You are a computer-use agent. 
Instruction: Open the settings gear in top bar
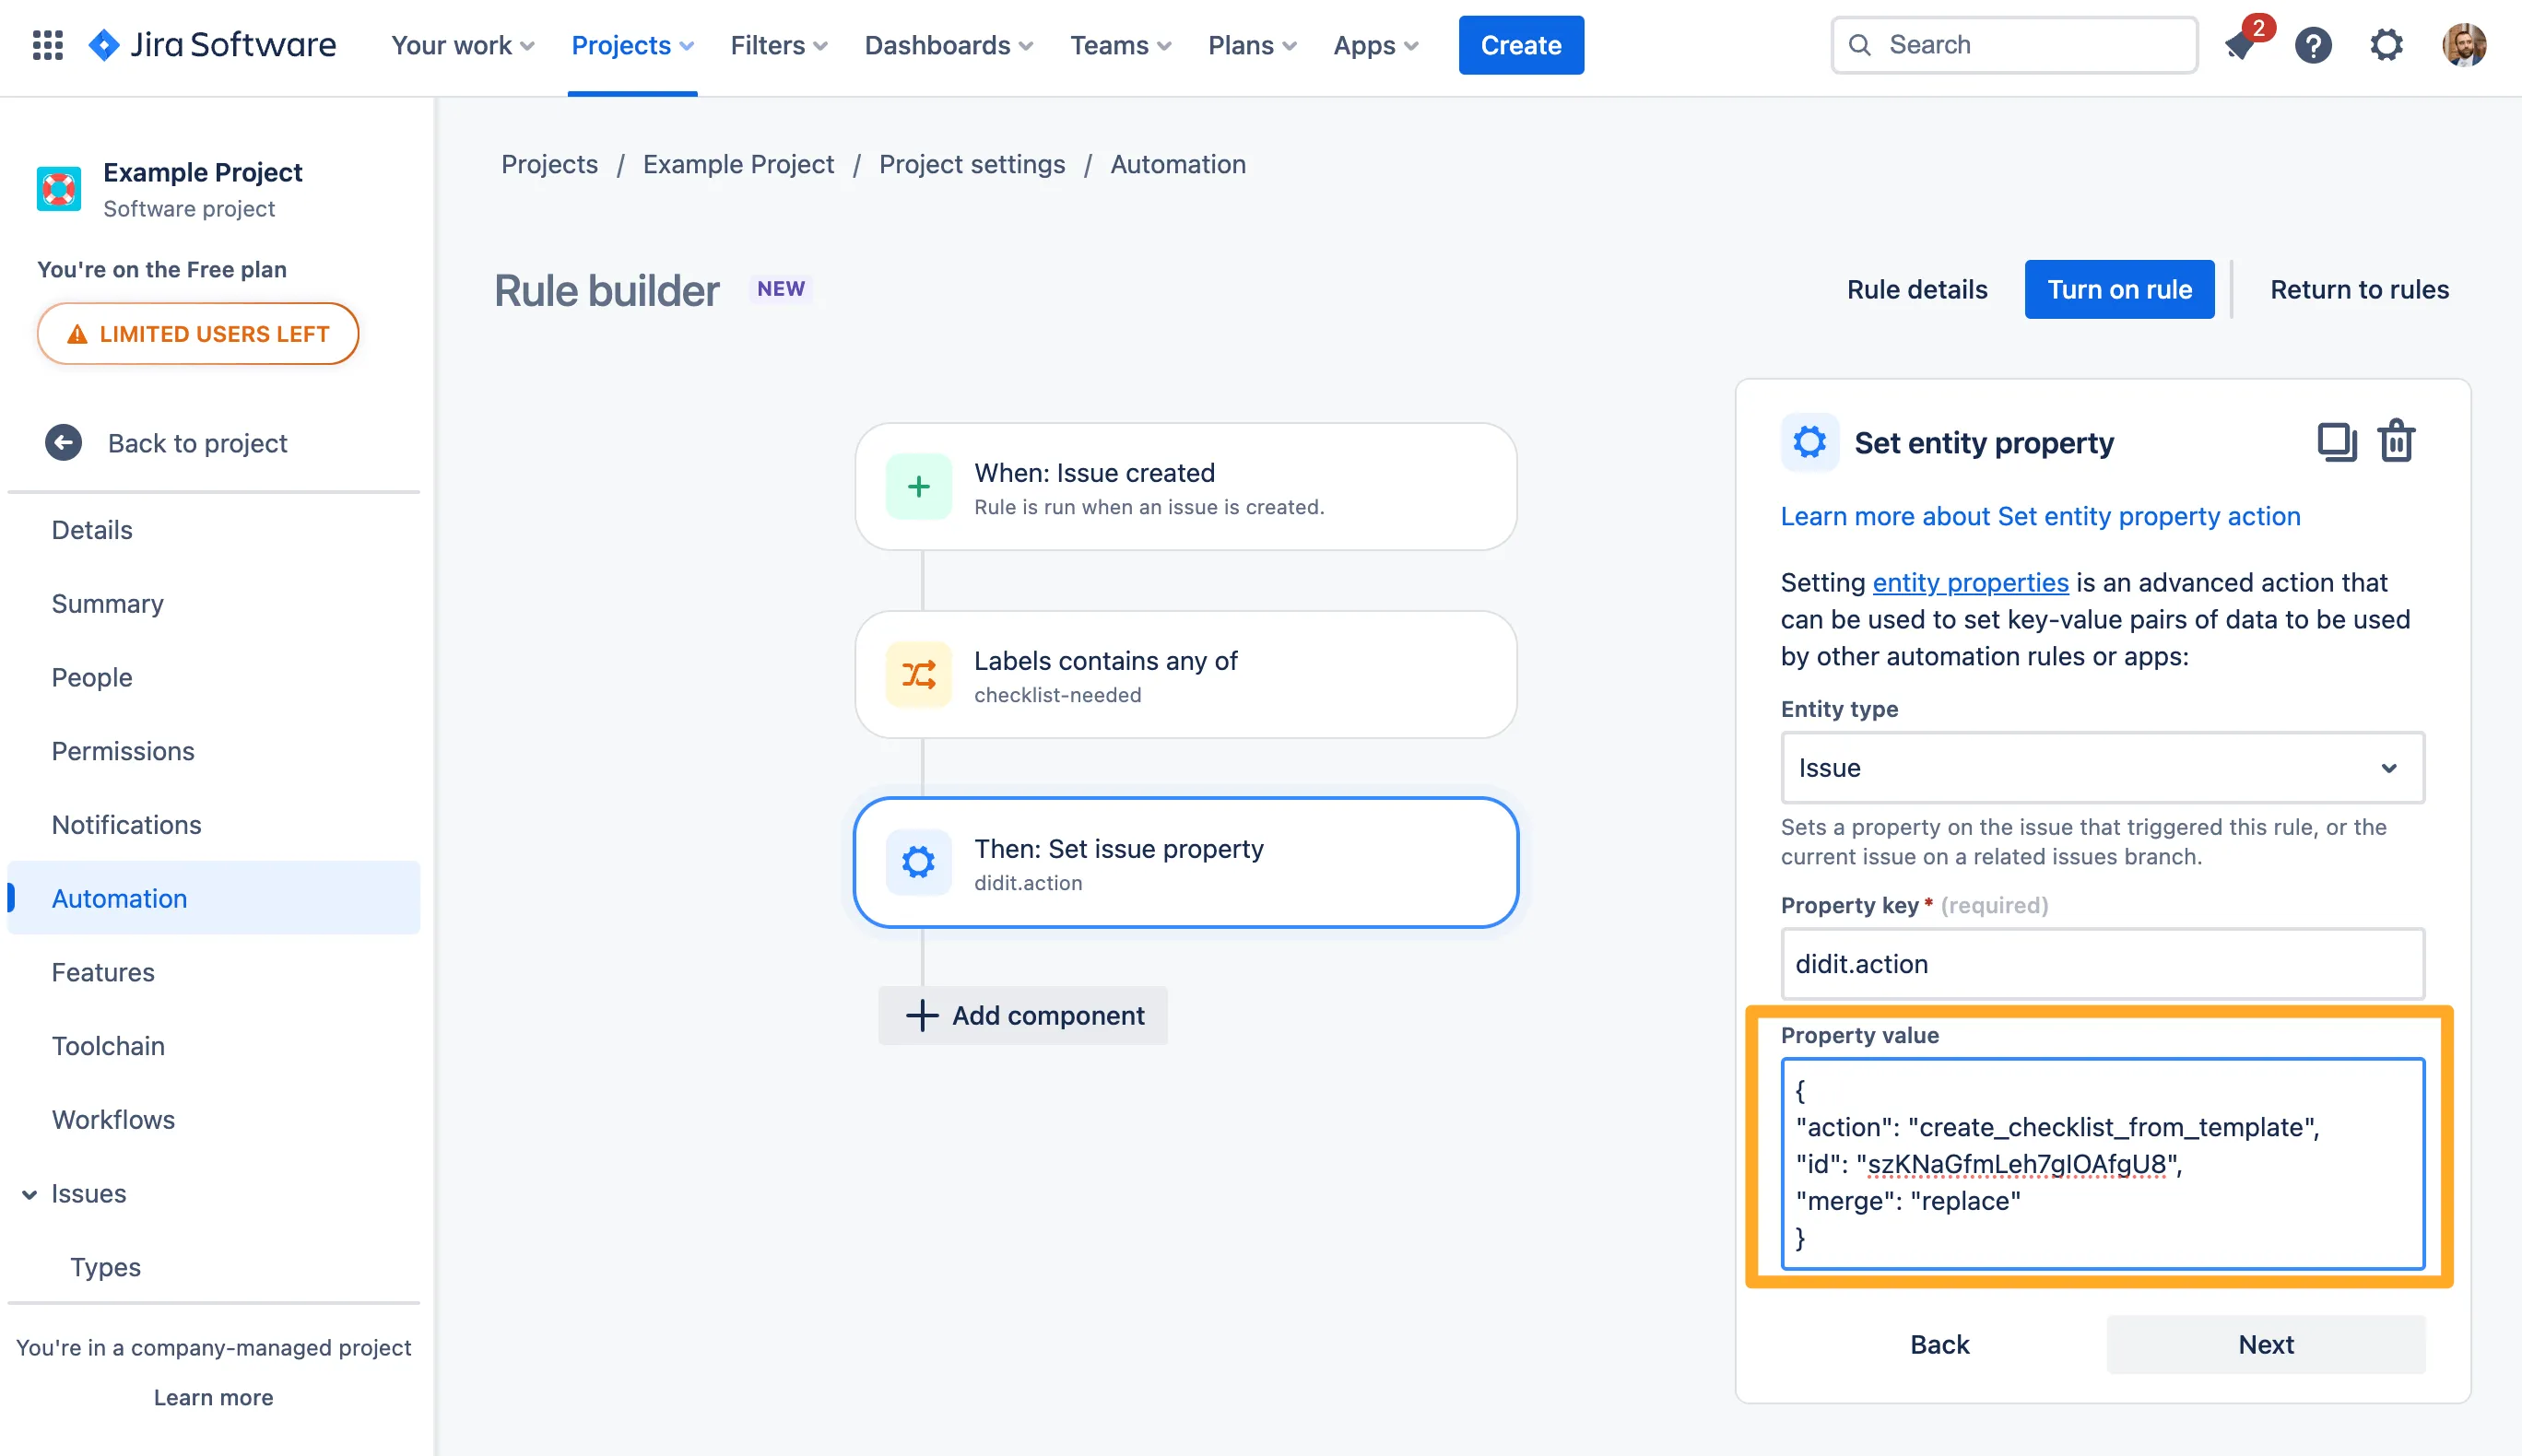[2386, 45]
